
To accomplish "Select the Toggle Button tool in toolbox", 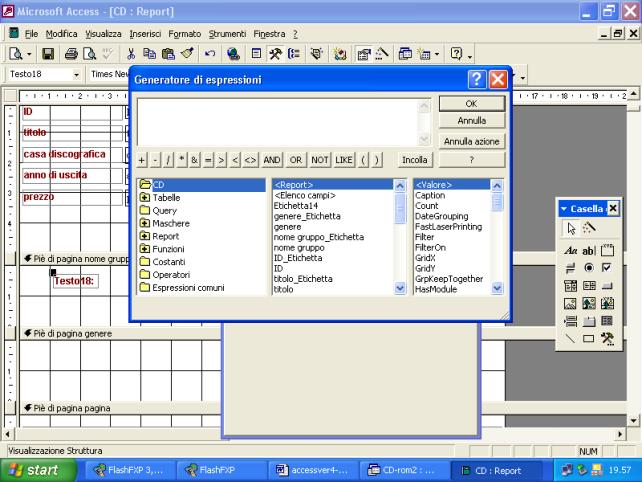I will (570, 268).
